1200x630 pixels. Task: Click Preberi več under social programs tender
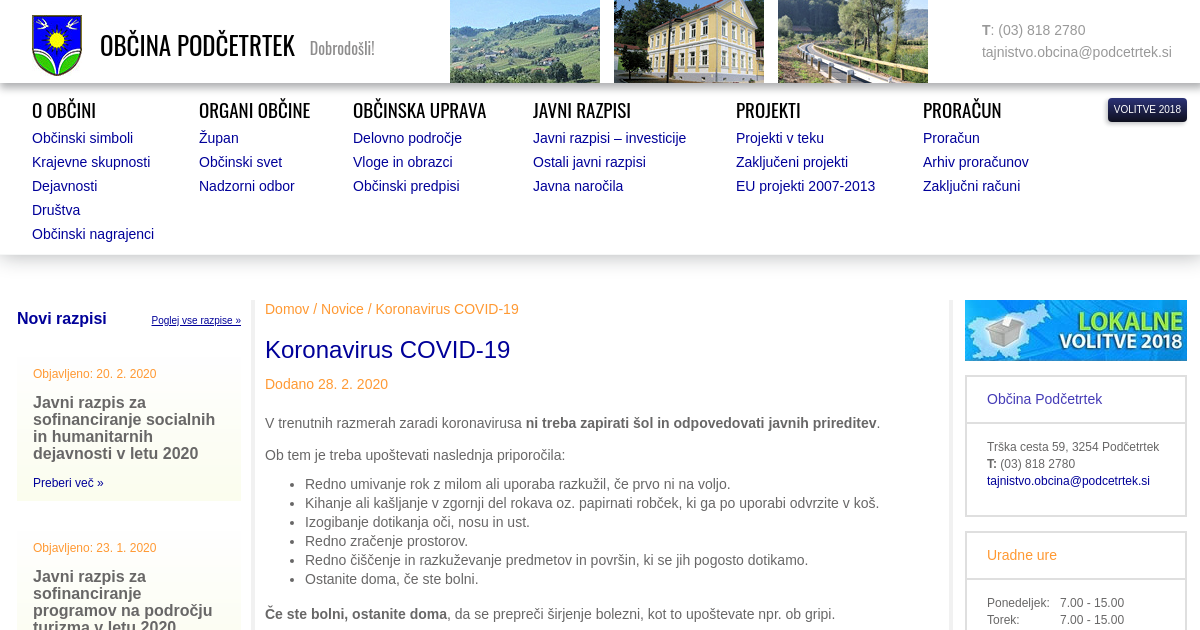click(68, 483)
